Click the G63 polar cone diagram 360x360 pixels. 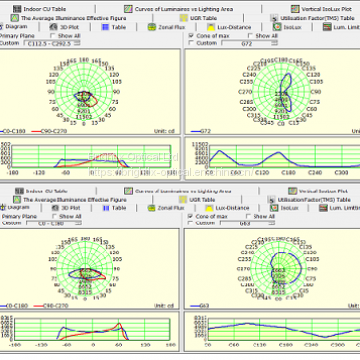[x=279, y=268]
